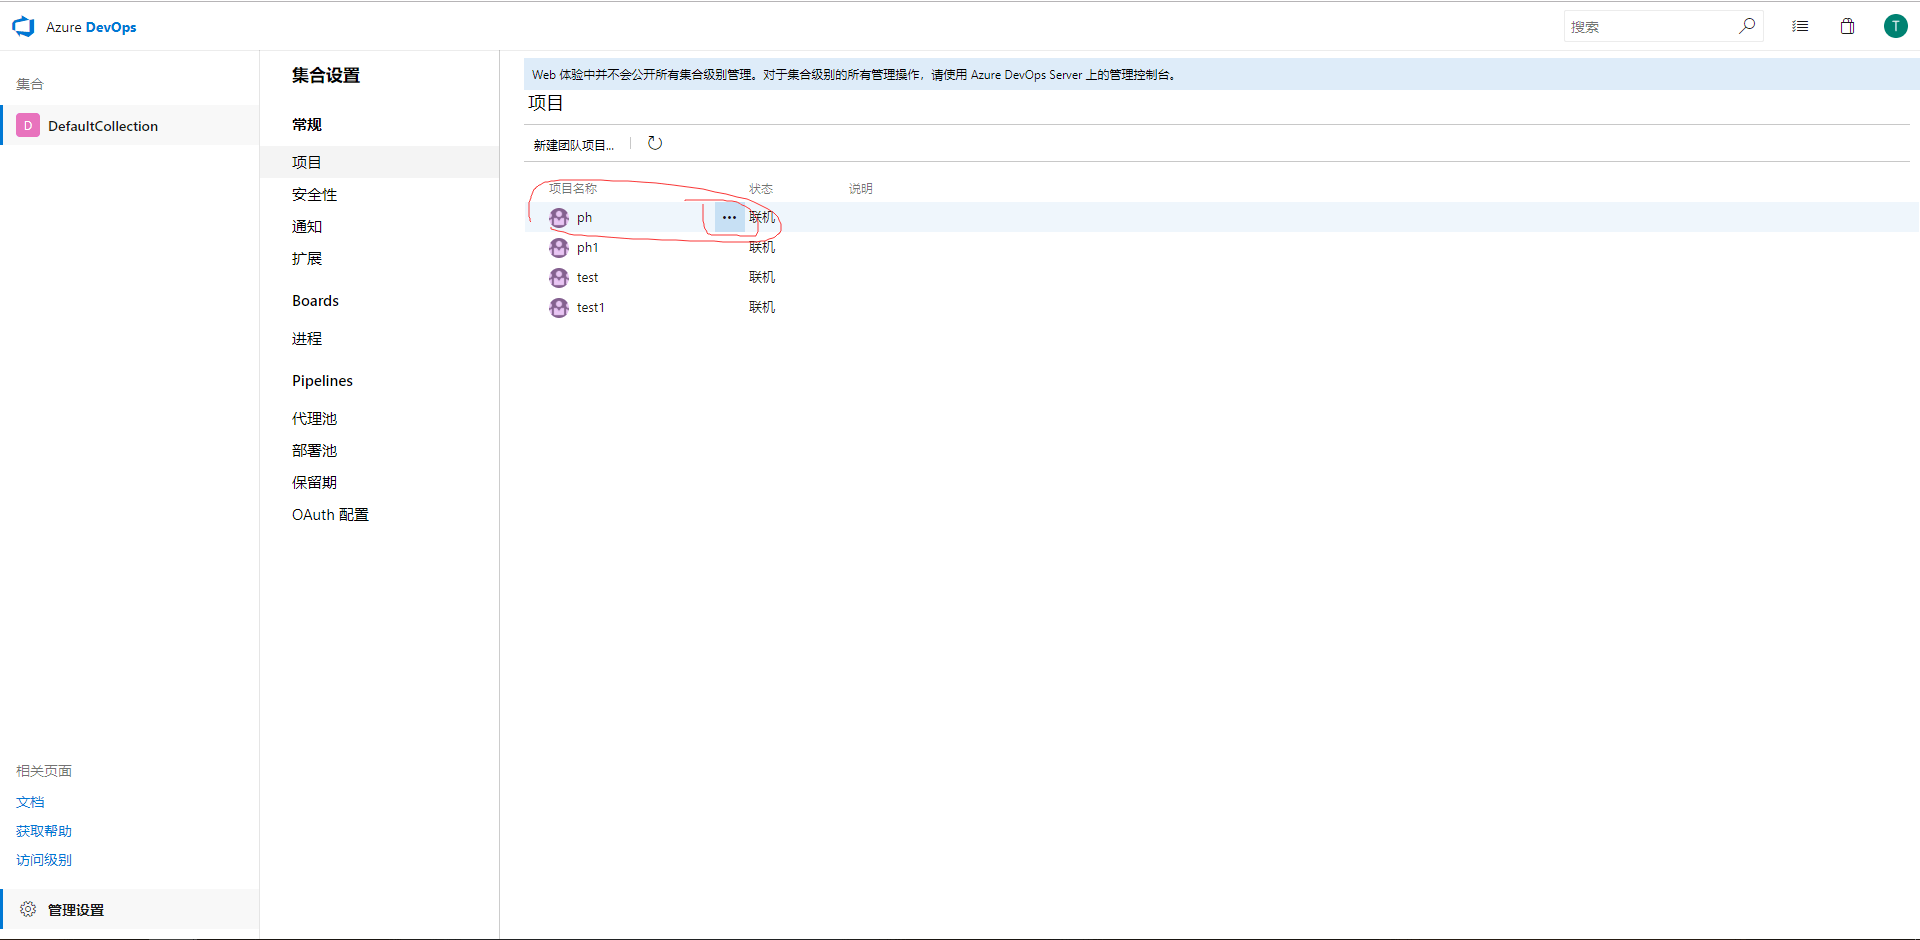Go to 通知 settings
The width and height of the screenshot is (1920, 940).
tap(307, 227)
